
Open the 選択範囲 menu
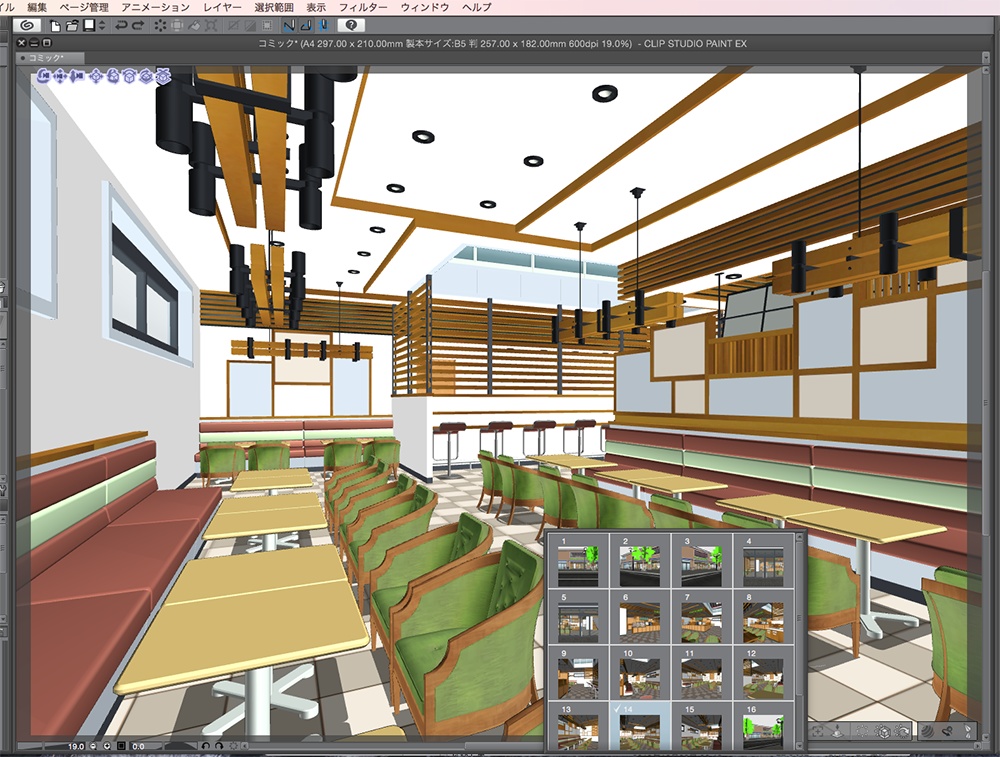[x=274, y=7]
